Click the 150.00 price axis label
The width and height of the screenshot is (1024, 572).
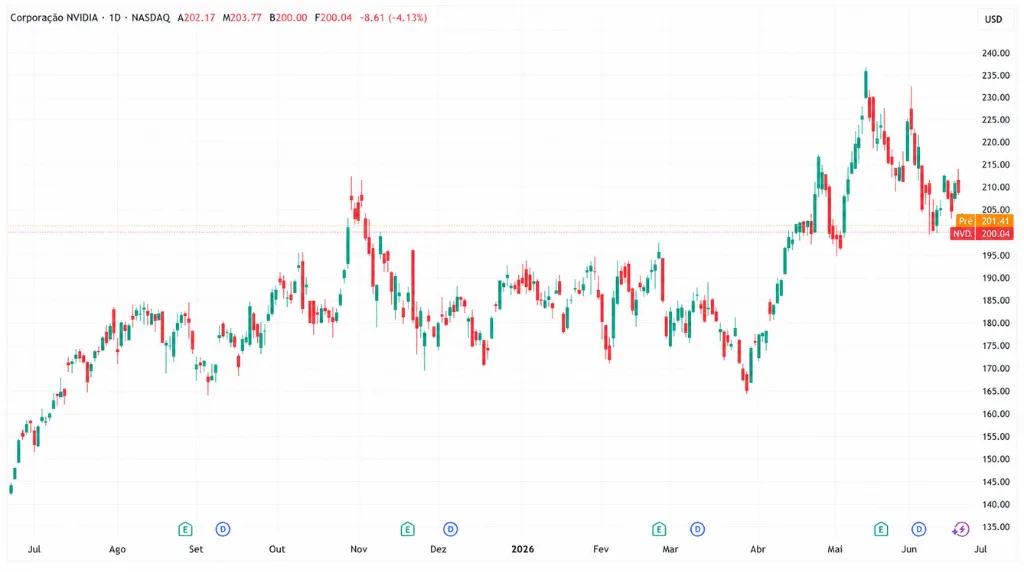coord(996,459)
